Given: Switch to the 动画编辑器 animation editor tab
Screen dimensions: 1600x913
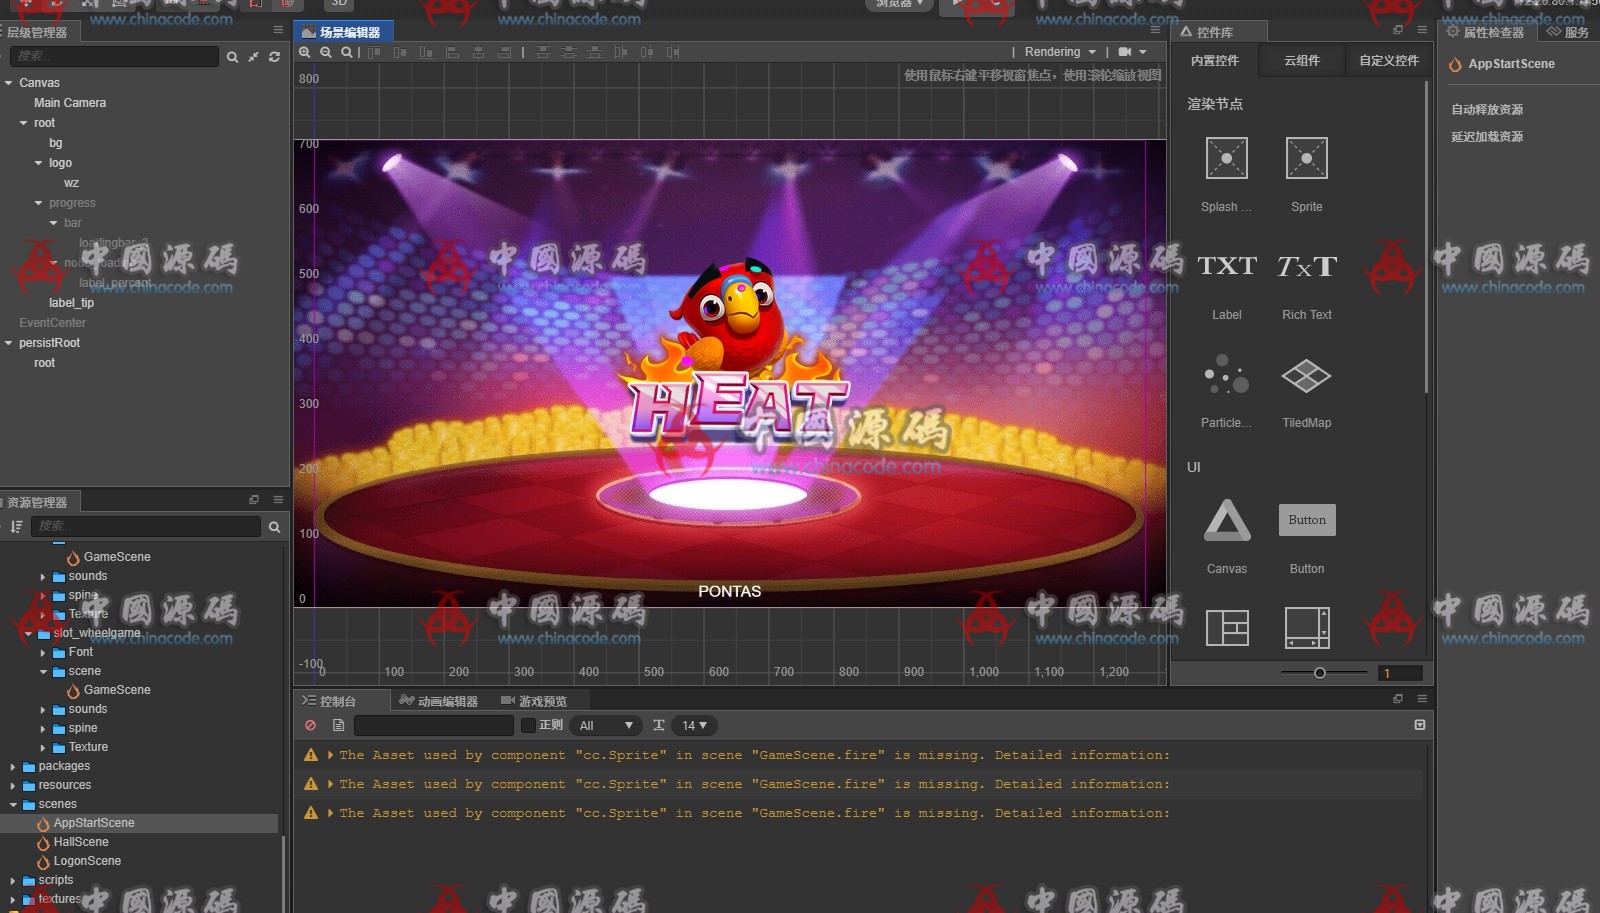Looking at the screenshot, I should click(x=438, y=701).
